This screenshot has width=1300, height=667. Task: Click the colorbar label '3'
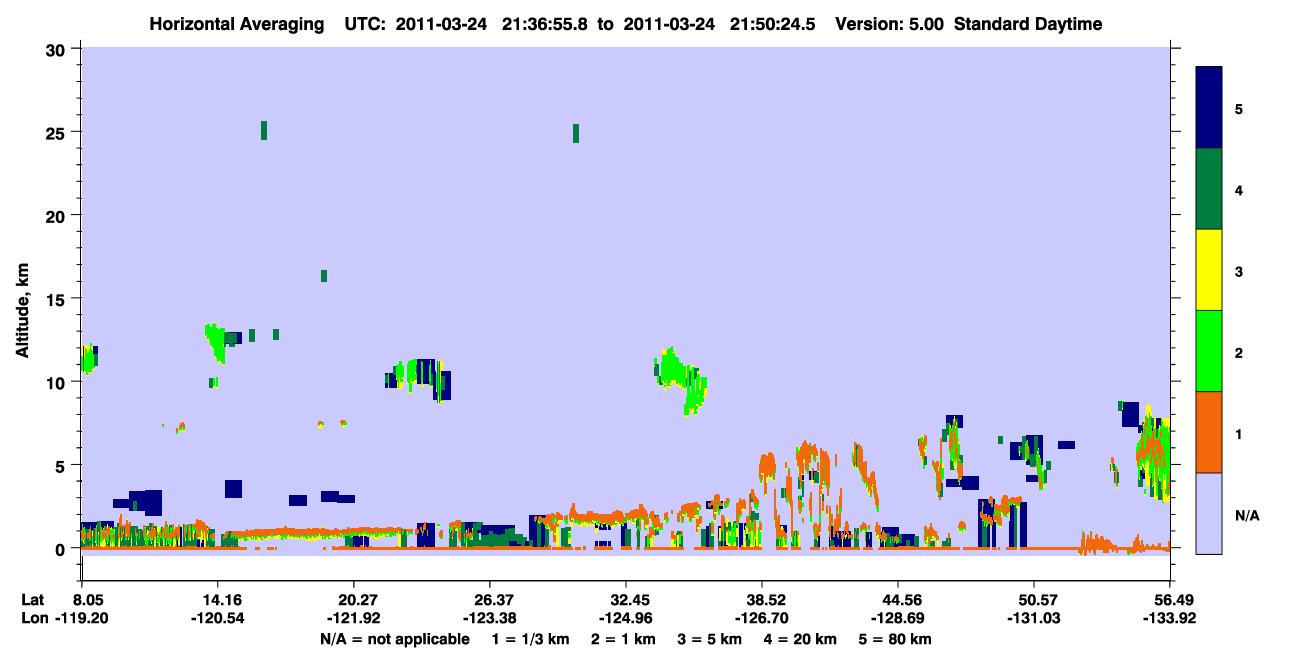[x=1239, y=271]
